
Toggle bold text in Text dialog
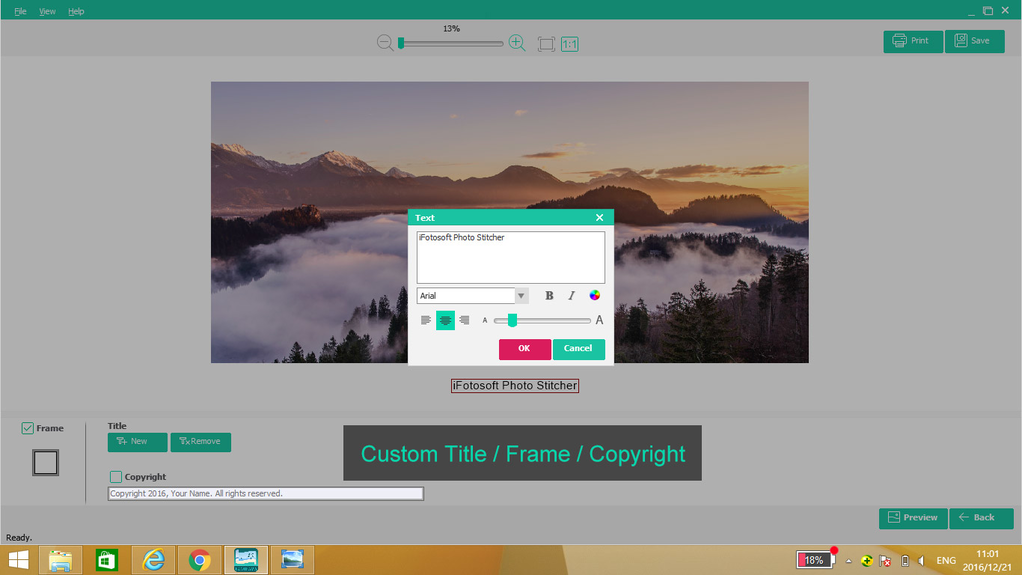[x=549, y=295]
